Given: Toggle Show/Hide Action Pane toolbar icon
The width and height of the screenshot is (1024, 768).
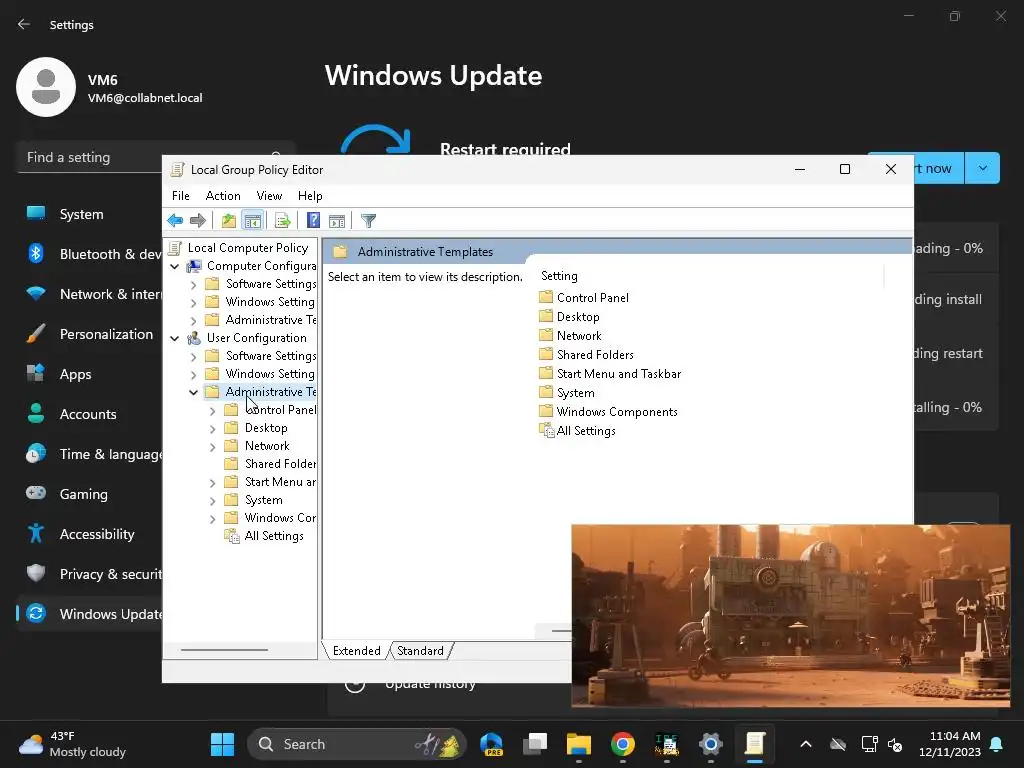Looking at the screenshot, I should click(336, 221).
